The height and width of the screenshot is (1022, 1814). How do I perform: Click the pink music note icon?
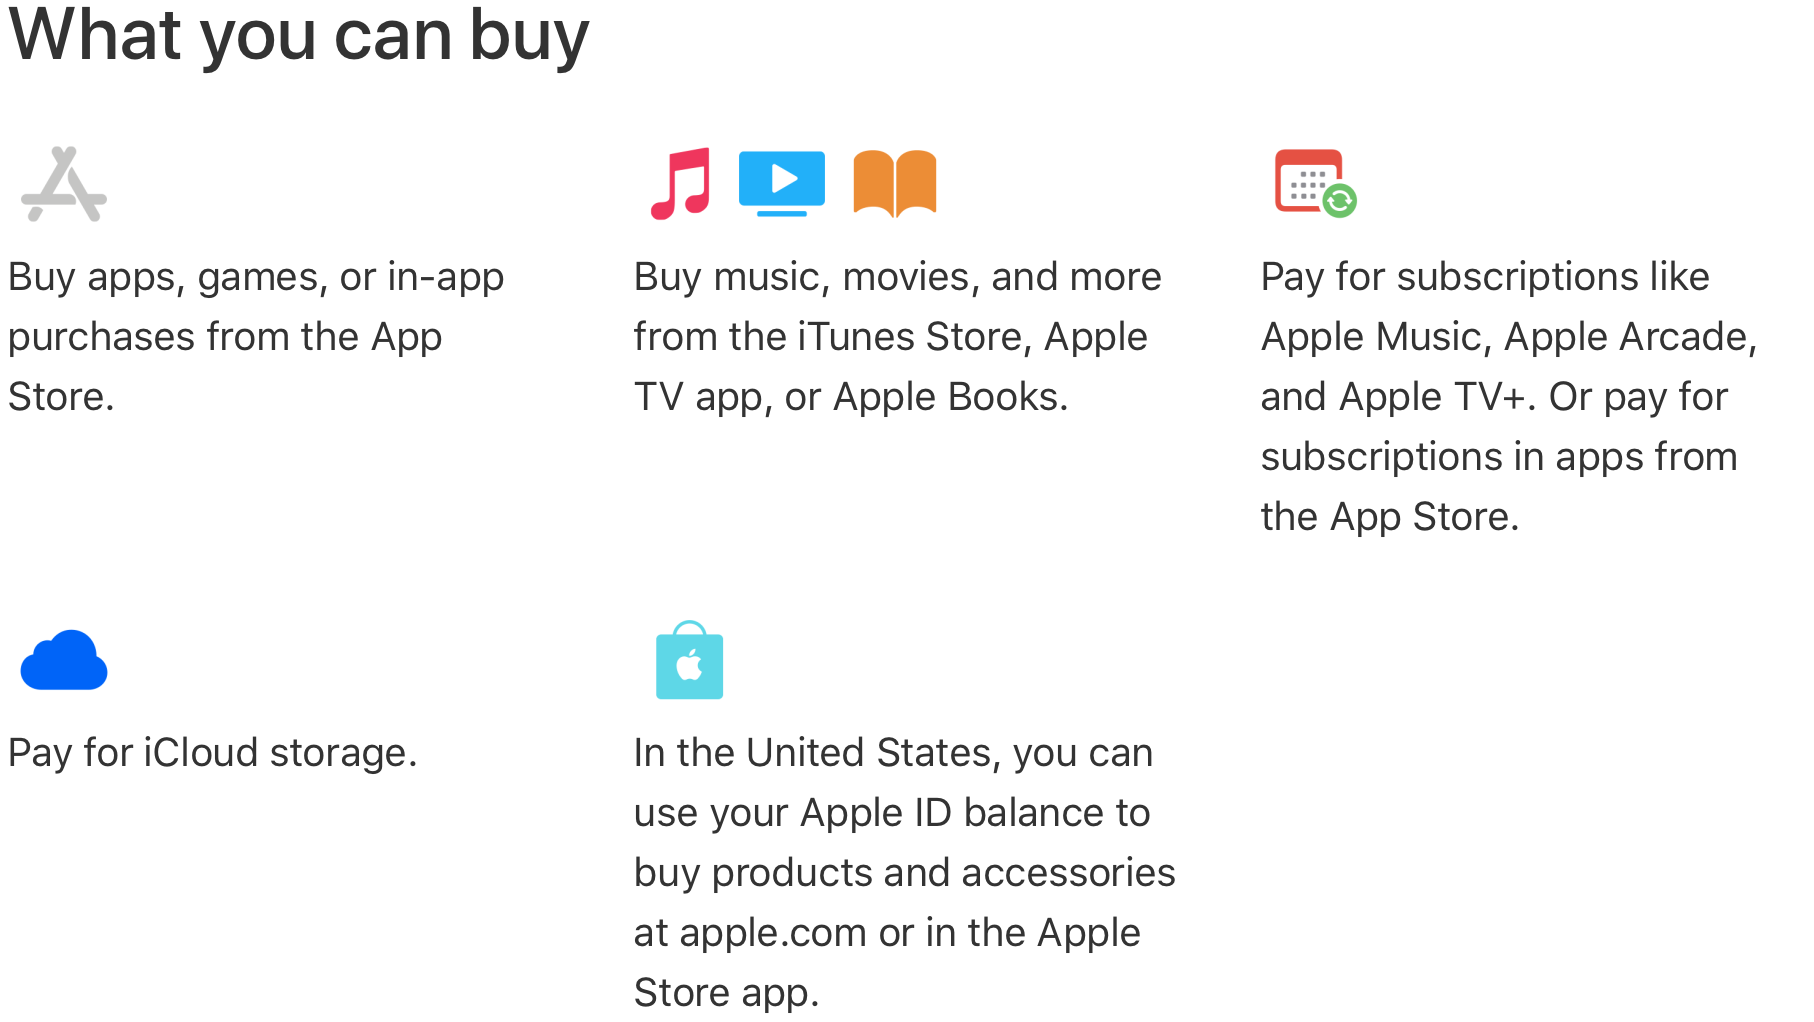[x=681, y=183]
